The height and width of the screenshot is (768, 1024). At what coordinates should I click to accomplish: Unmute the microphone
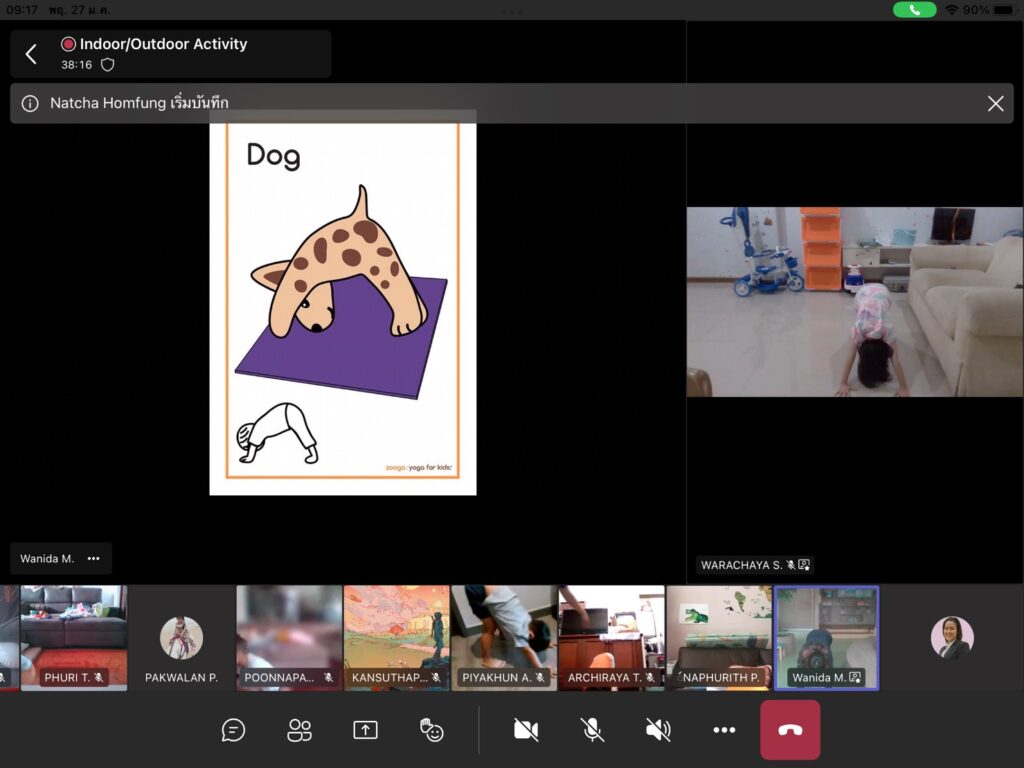pos(592,730)
